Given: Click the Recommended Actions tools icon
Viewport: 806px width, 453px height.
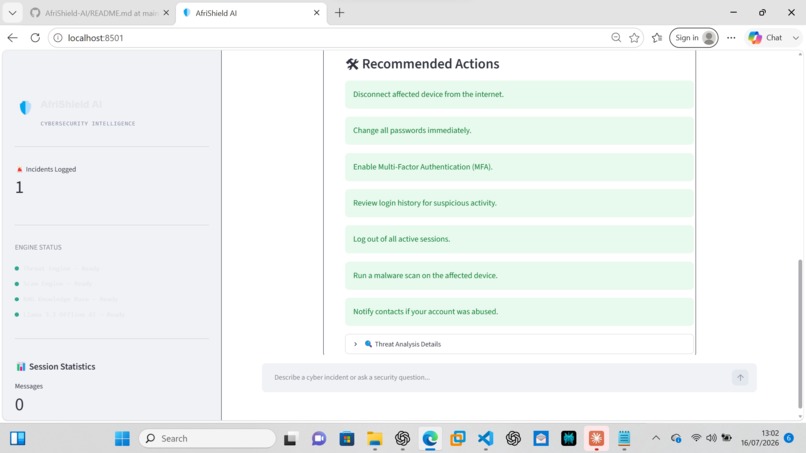Looking at the screenshot, I should 352,64.
